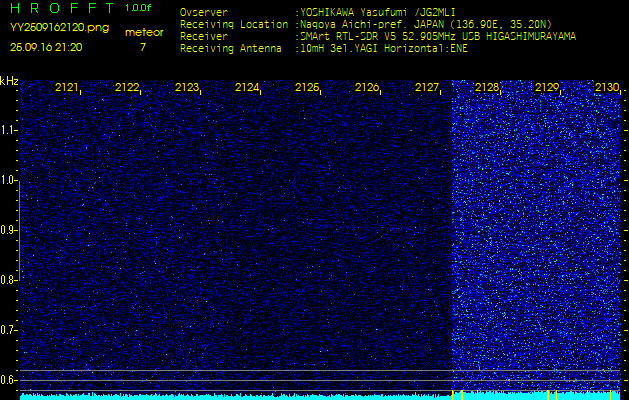Click the Ovserver label
The height and width of the screenshot is (400, 629).
[x=204, y=12]
